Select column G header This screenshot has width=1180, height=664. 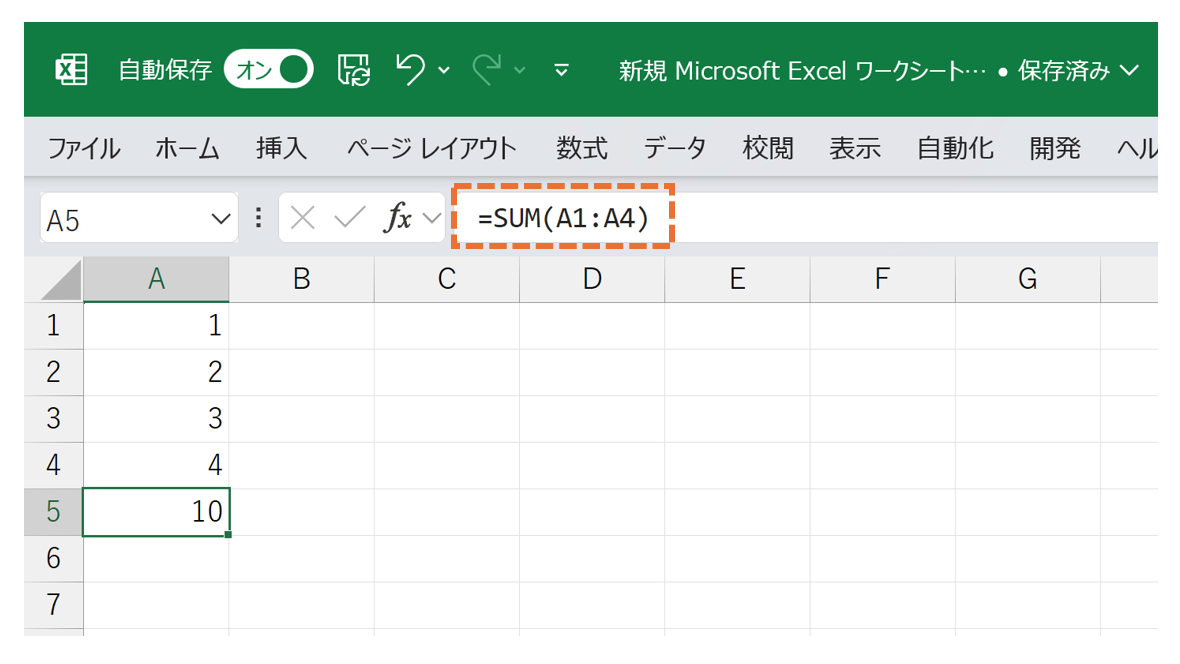pos(1028,279)
